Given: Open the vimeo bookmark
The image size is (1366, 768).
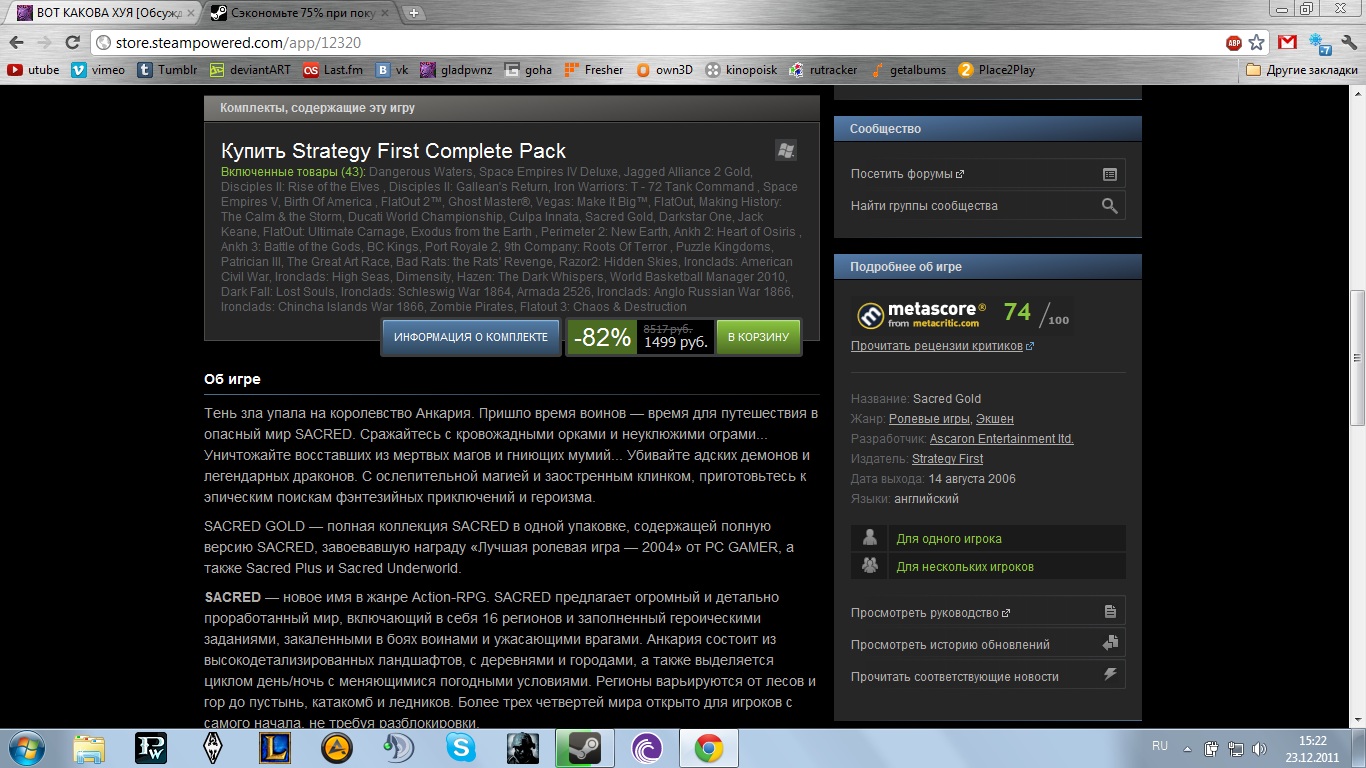Looking at the screenshot, I should coord(98,70).
